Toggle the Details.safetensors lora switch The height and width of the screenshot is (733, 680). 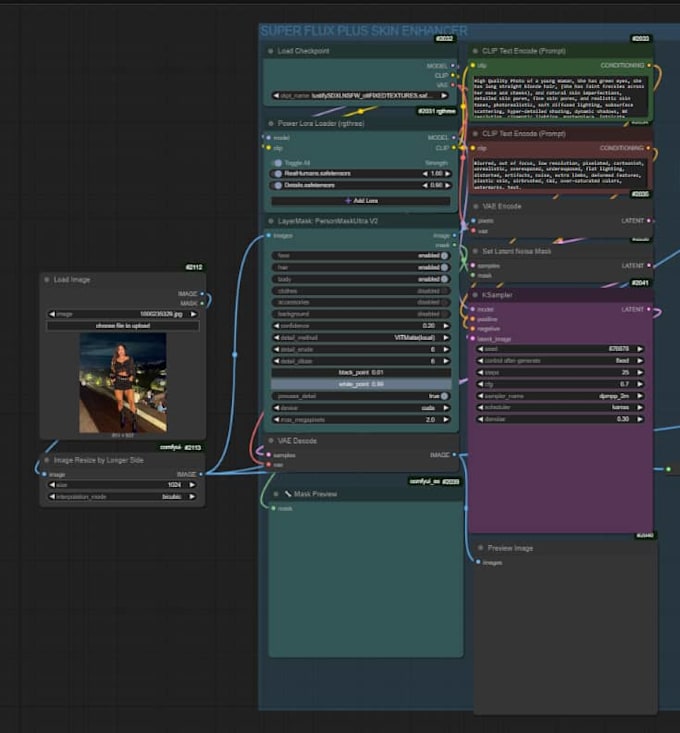point(278,185)
